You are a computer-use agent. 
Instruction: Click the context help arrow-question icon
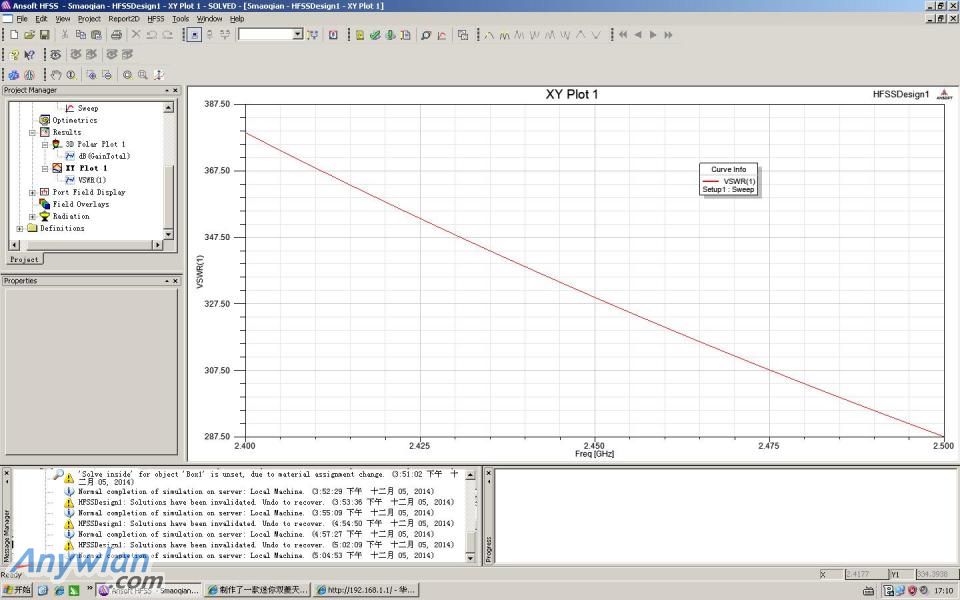tap(29, 54)
